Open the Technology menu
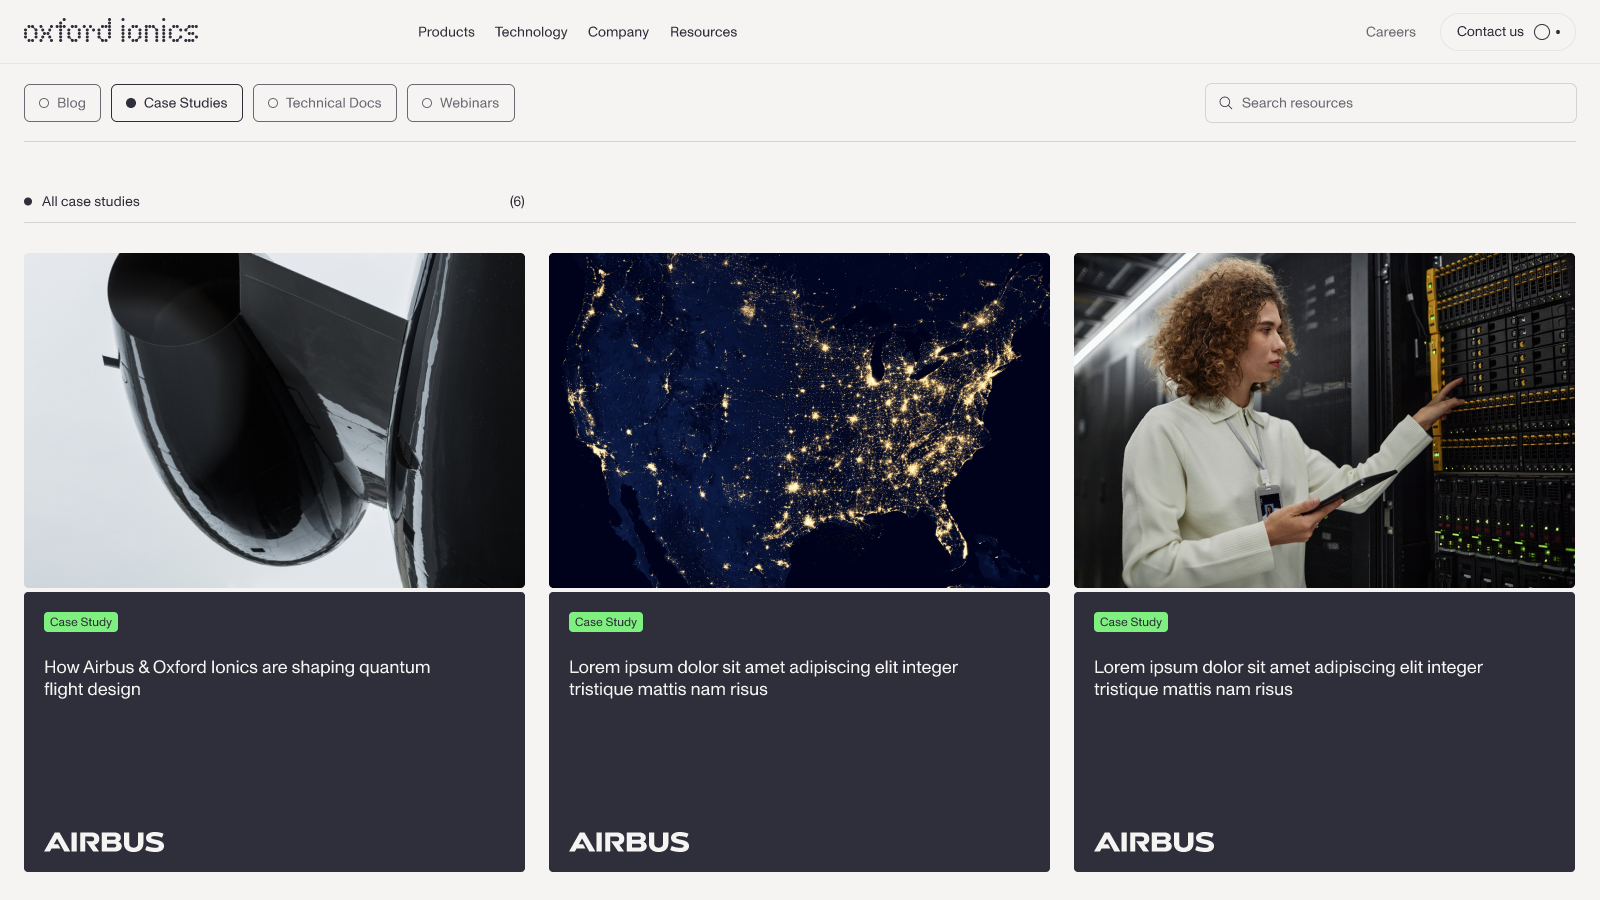1600x900 pixels. tap(531, 32)
